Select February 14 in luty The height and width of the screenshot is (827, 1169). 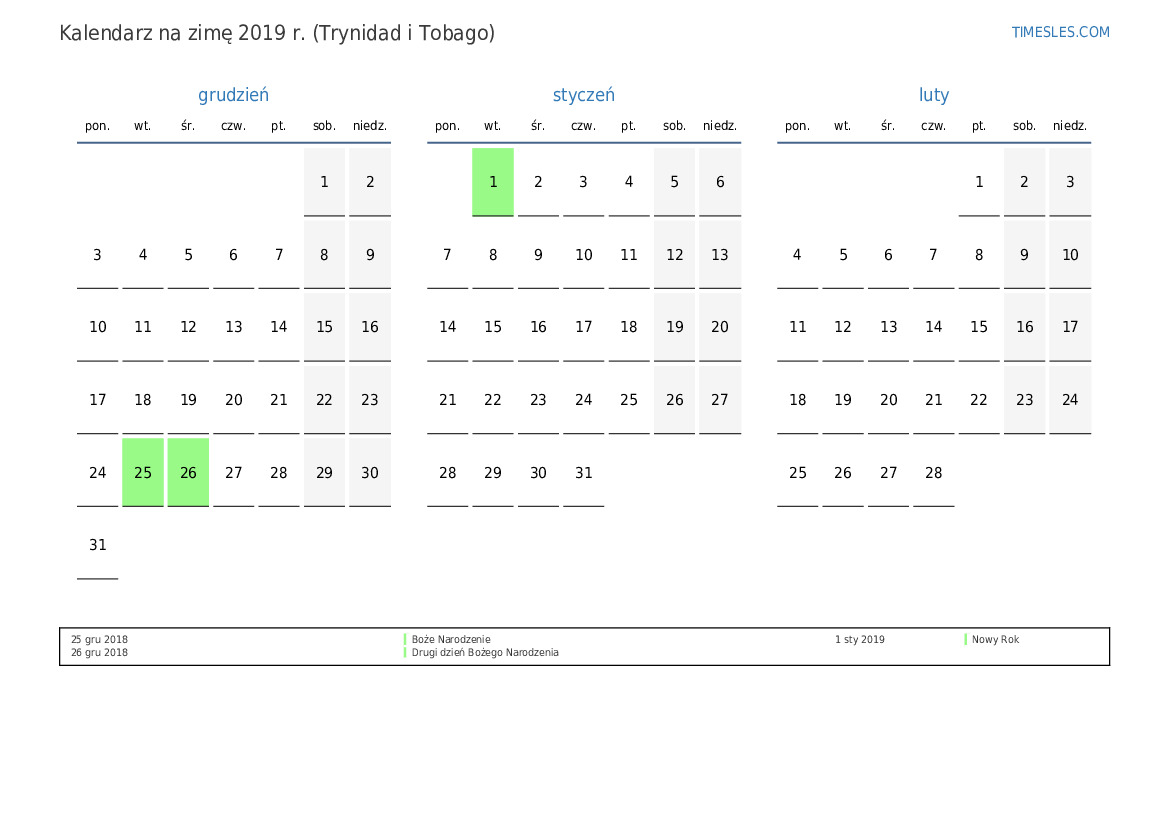tap(933, 327)
